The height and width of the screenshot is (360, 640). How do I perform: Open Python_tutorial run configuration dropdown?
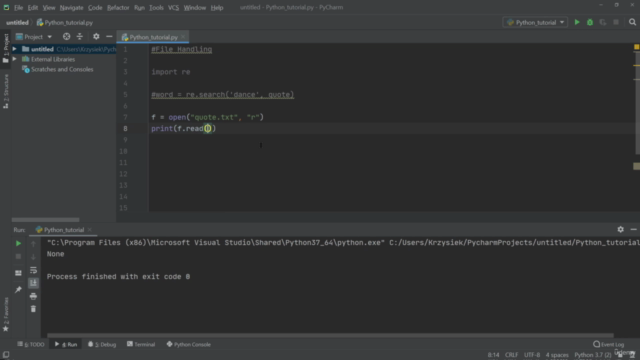click(535, 22)
